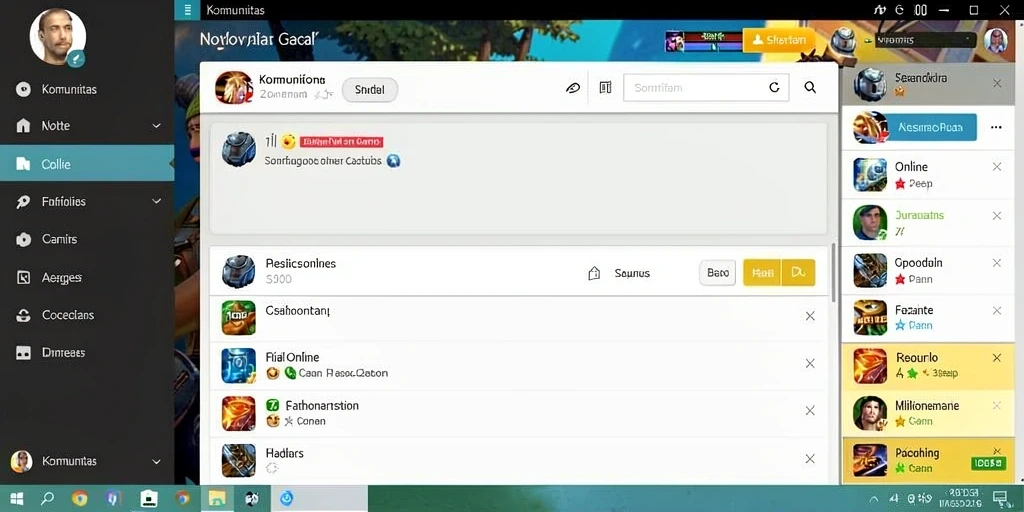
Task: Open the Hadiars game icon
Action: pos(238,460)
